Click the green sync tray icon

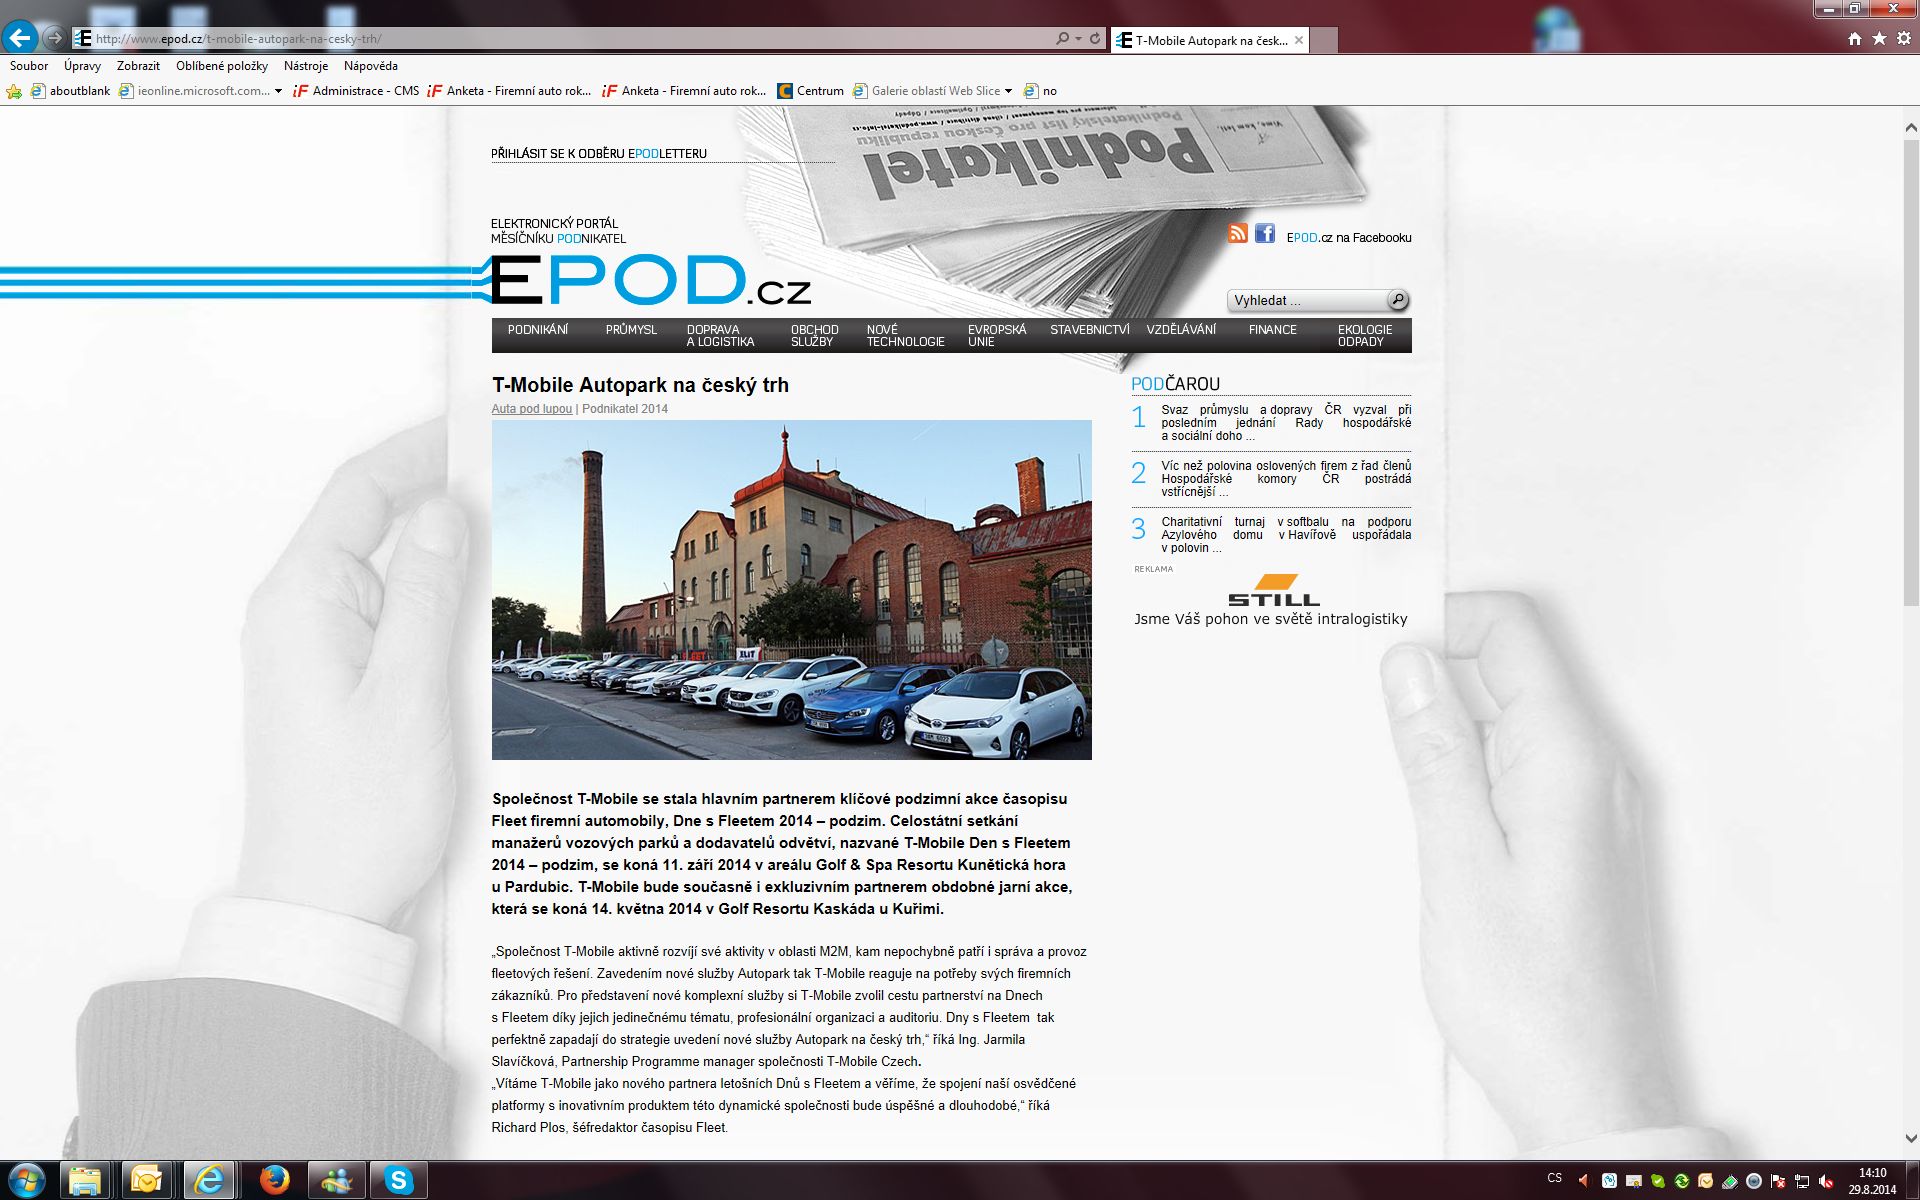pos(1682,1181)
